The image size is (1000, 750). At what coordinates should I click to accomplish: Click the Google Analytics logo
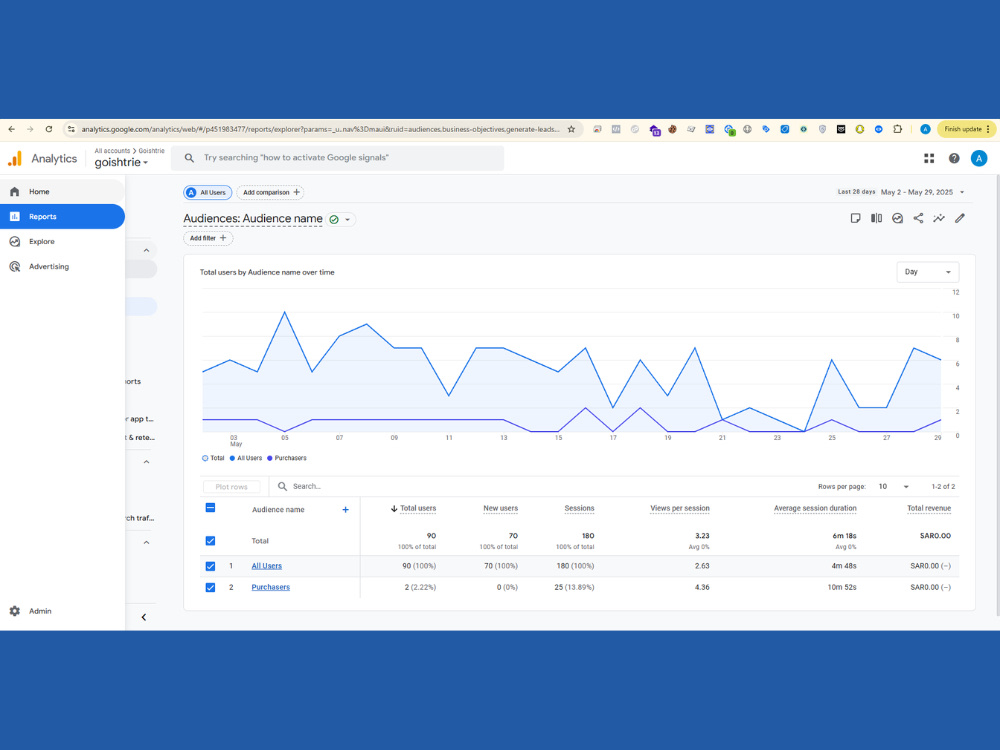click(x=15, y=158)
